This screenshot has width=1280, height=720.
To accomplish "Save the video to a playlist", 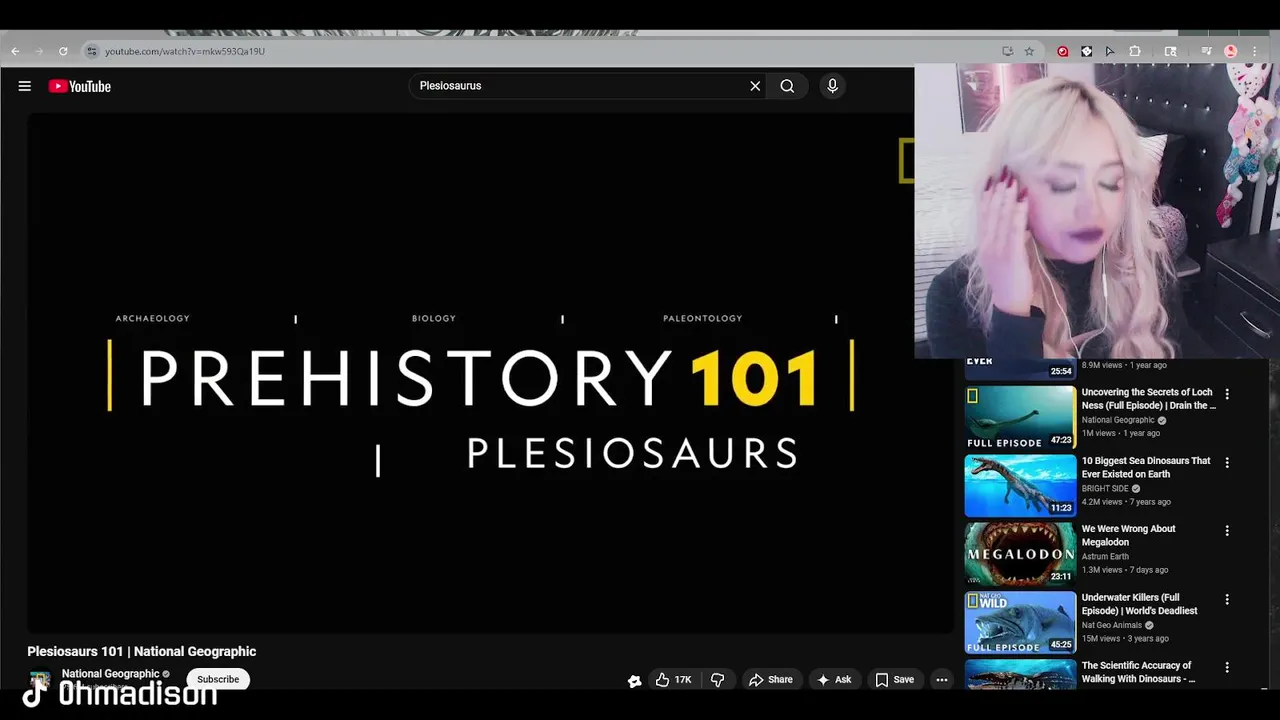I will (895, 680).
